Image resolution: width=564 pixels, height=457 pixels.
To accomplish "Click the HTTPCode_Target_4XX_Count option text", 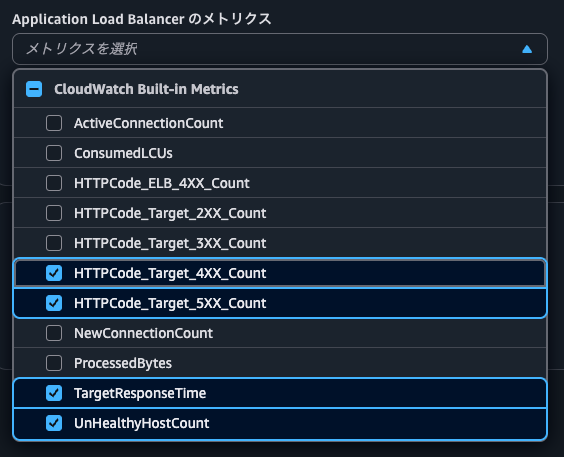I will click(x=170, y=273).
